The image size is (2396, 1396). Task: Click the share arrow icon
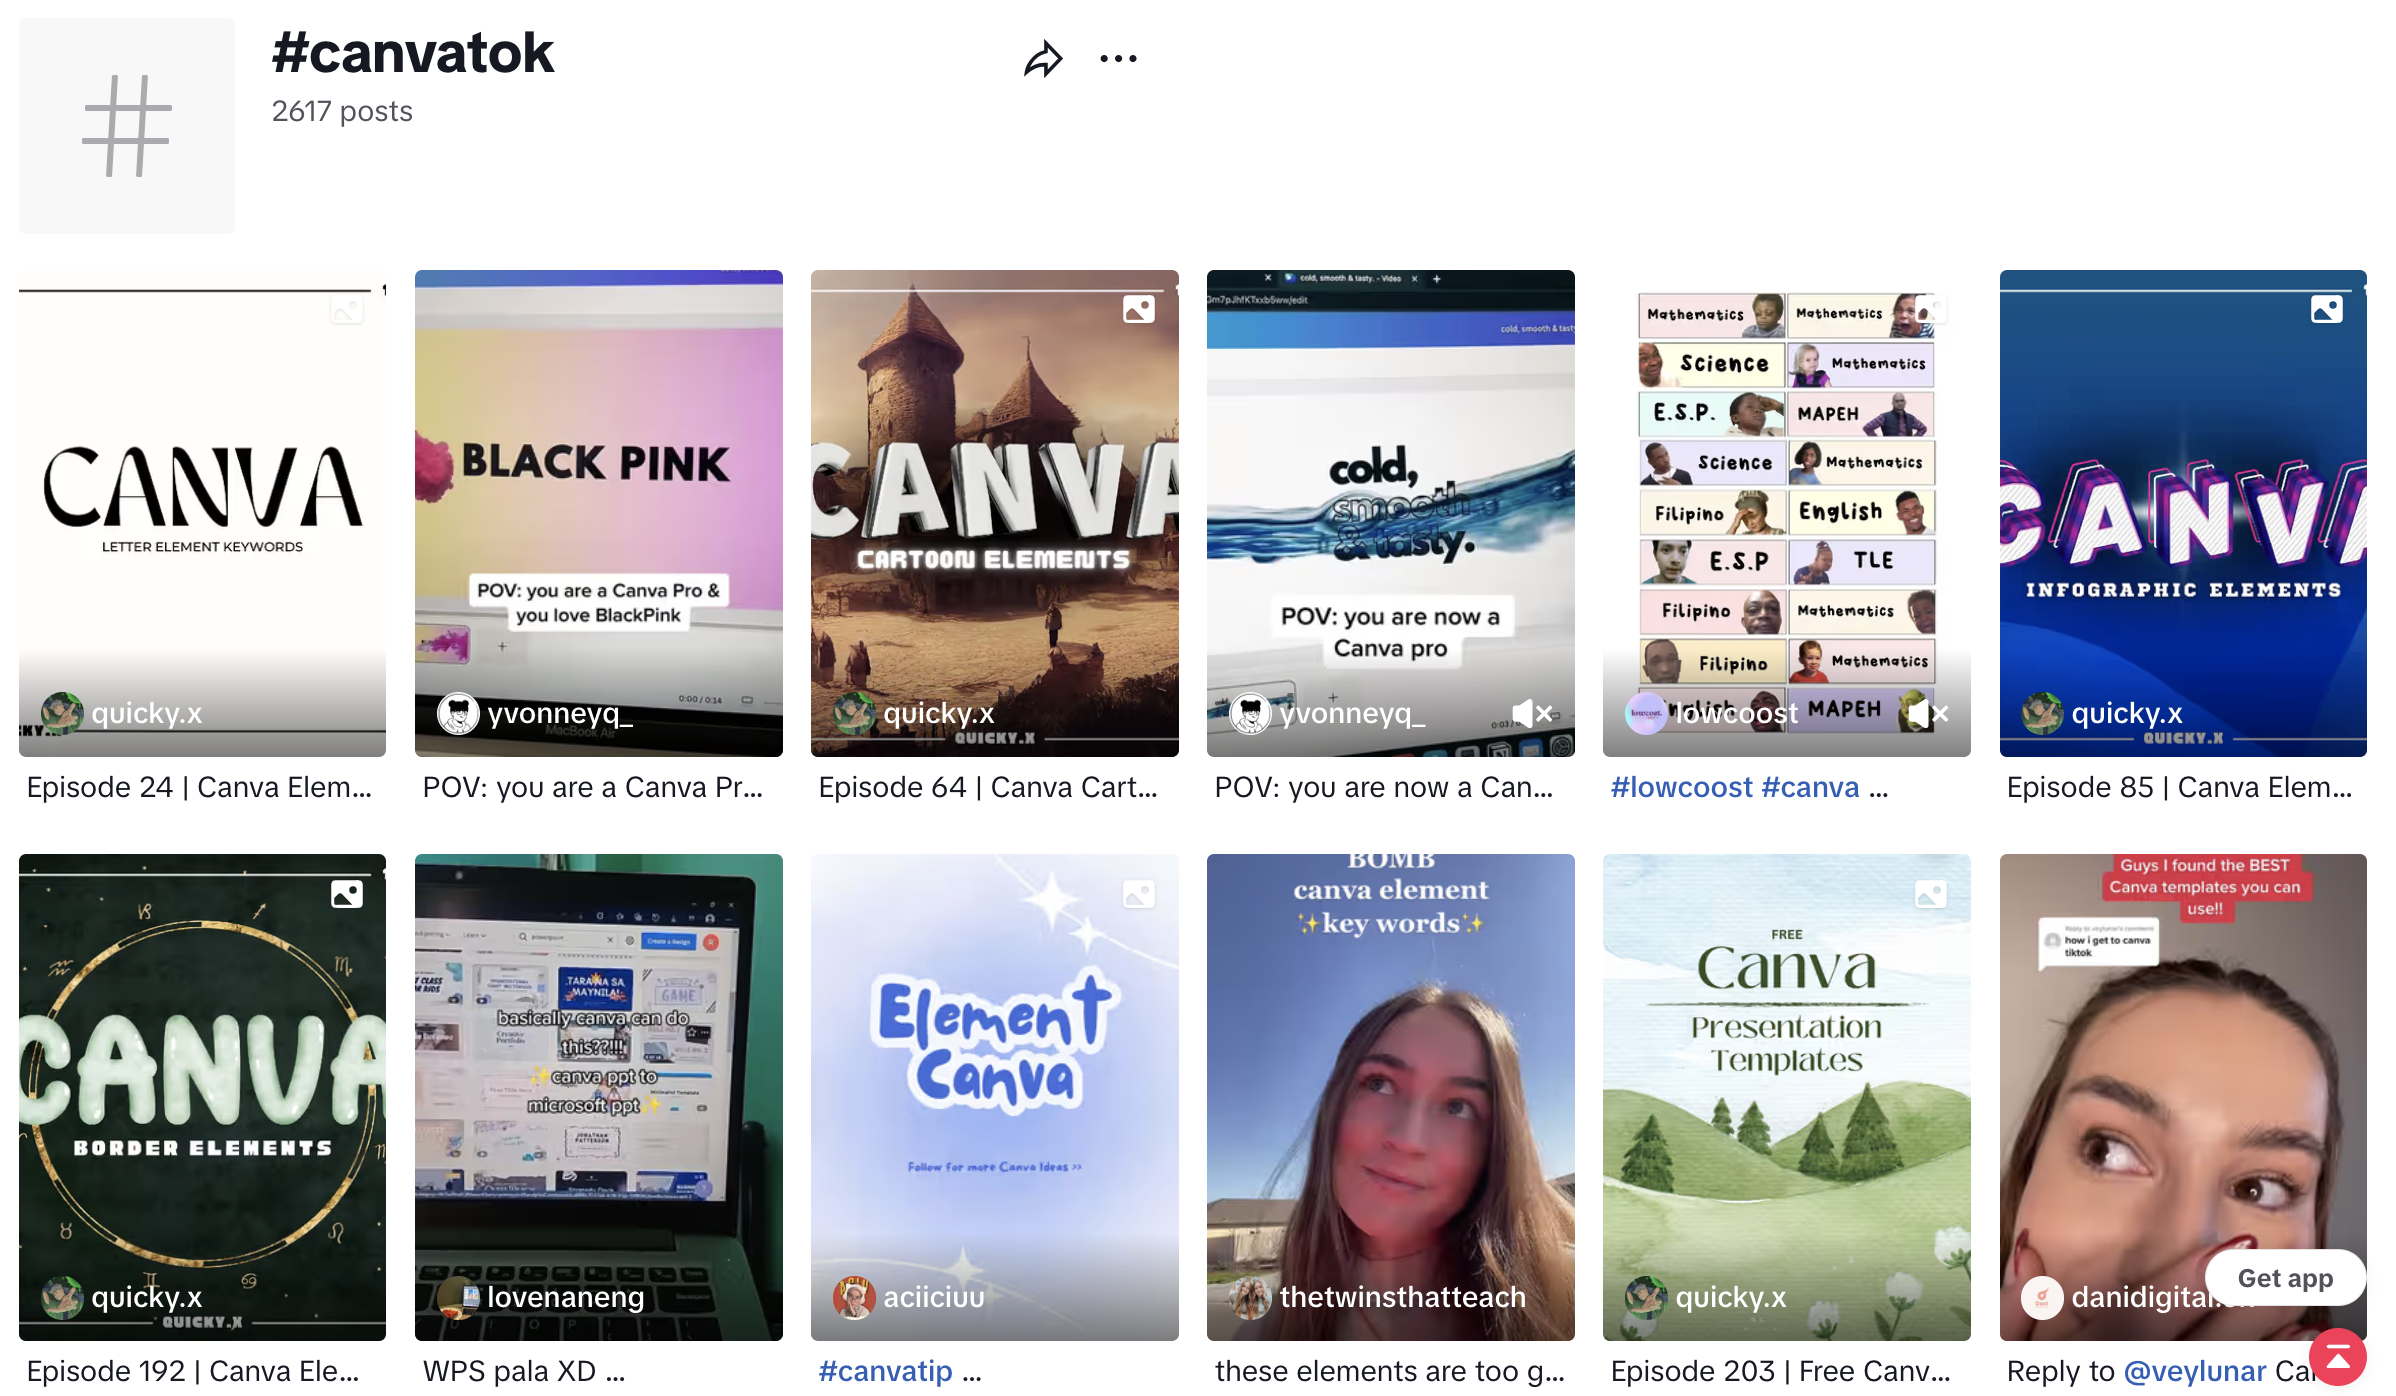pos(1043,59)
